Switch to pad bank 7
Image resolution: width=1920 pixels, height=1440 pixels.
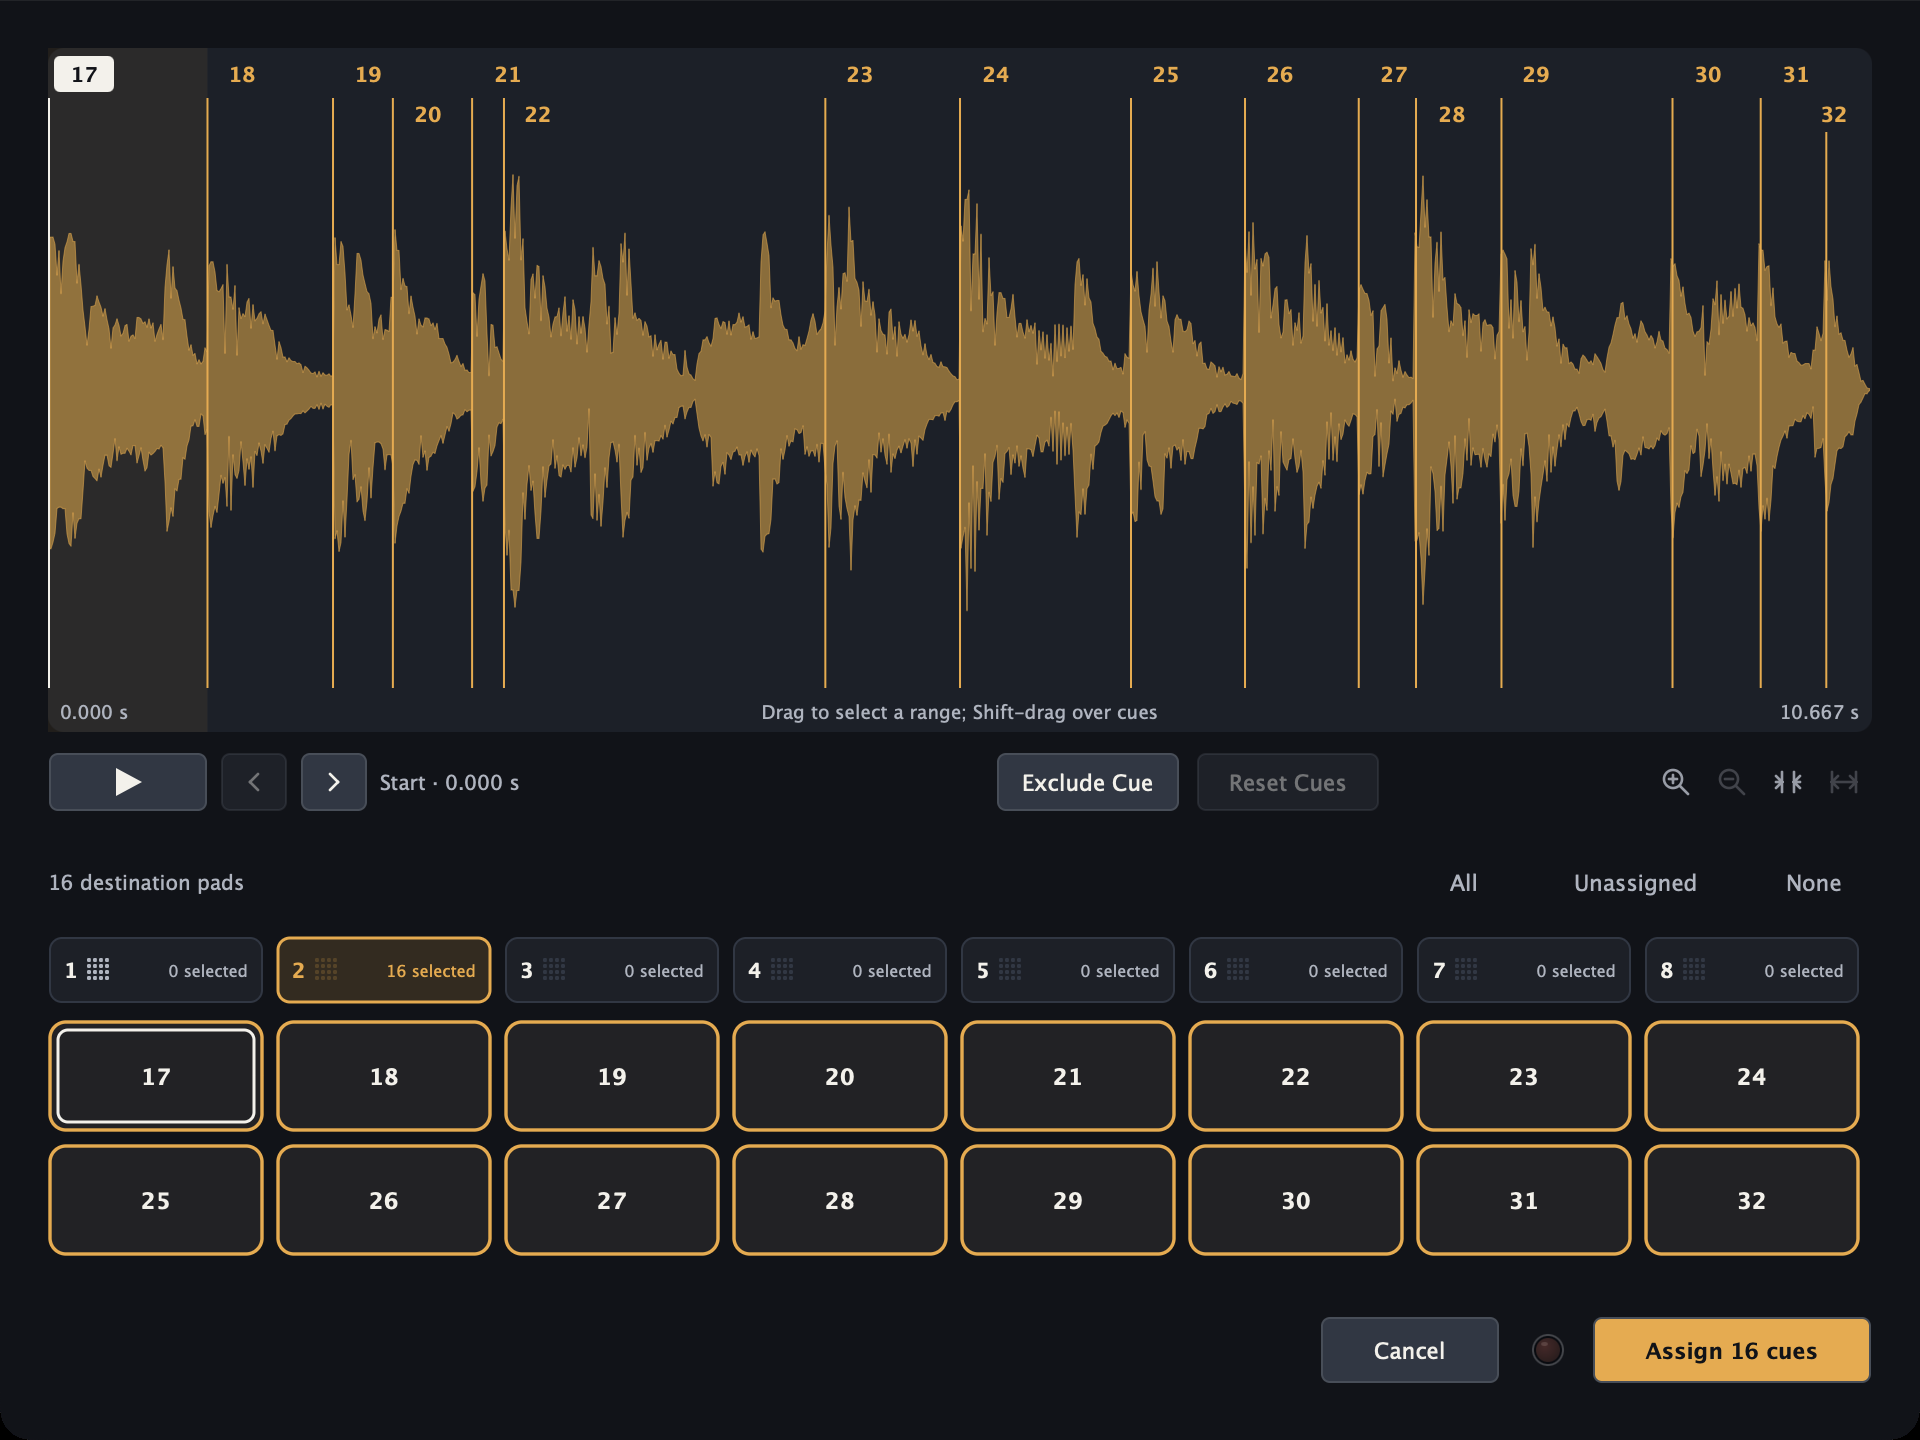pos(1524,970)
